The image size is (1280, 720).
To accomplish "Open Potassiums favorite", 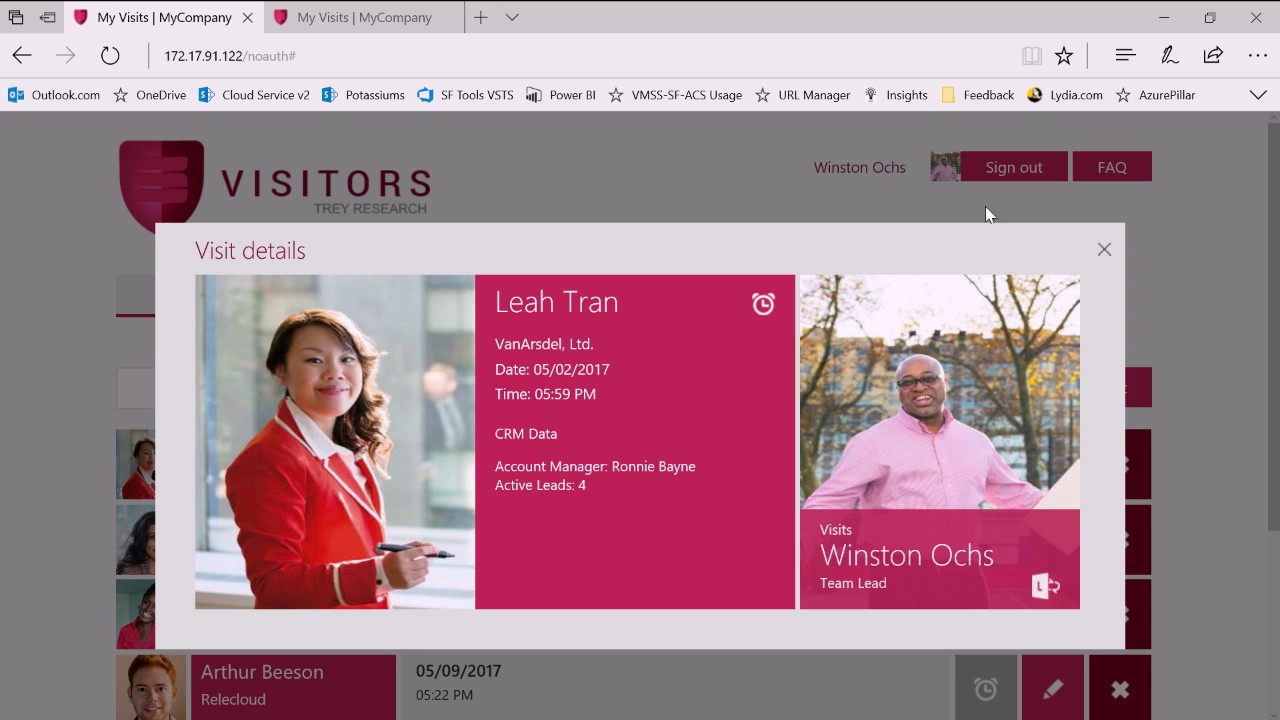I will (x=363, y=95).
